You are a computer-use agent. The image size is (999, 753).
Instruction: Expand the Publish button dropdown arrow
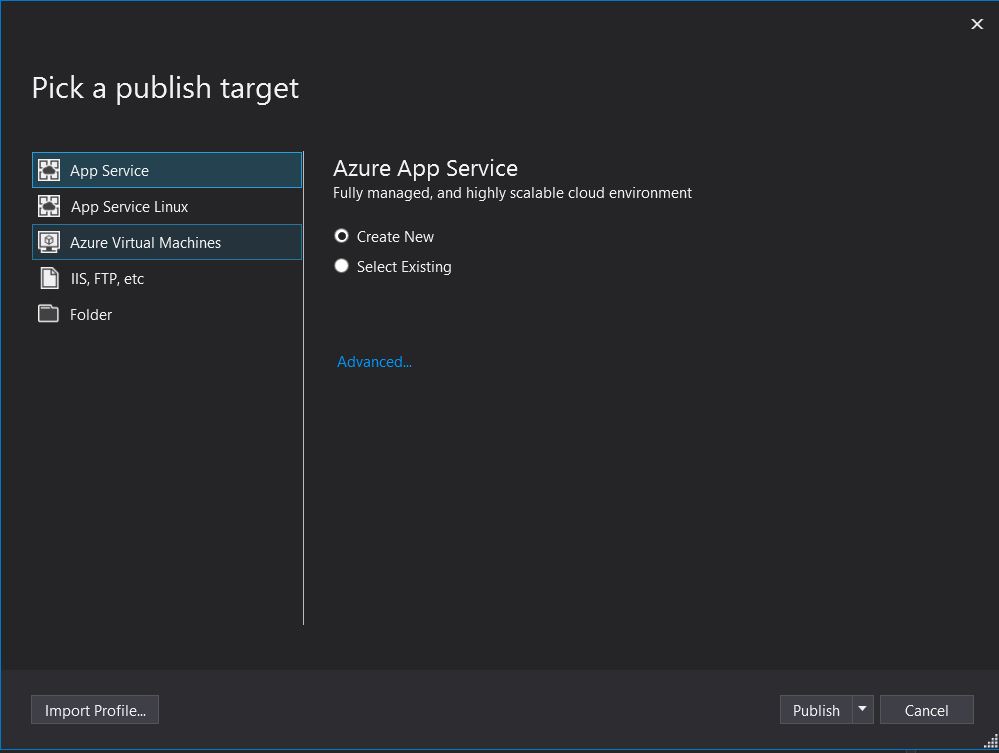pos(863,710)
